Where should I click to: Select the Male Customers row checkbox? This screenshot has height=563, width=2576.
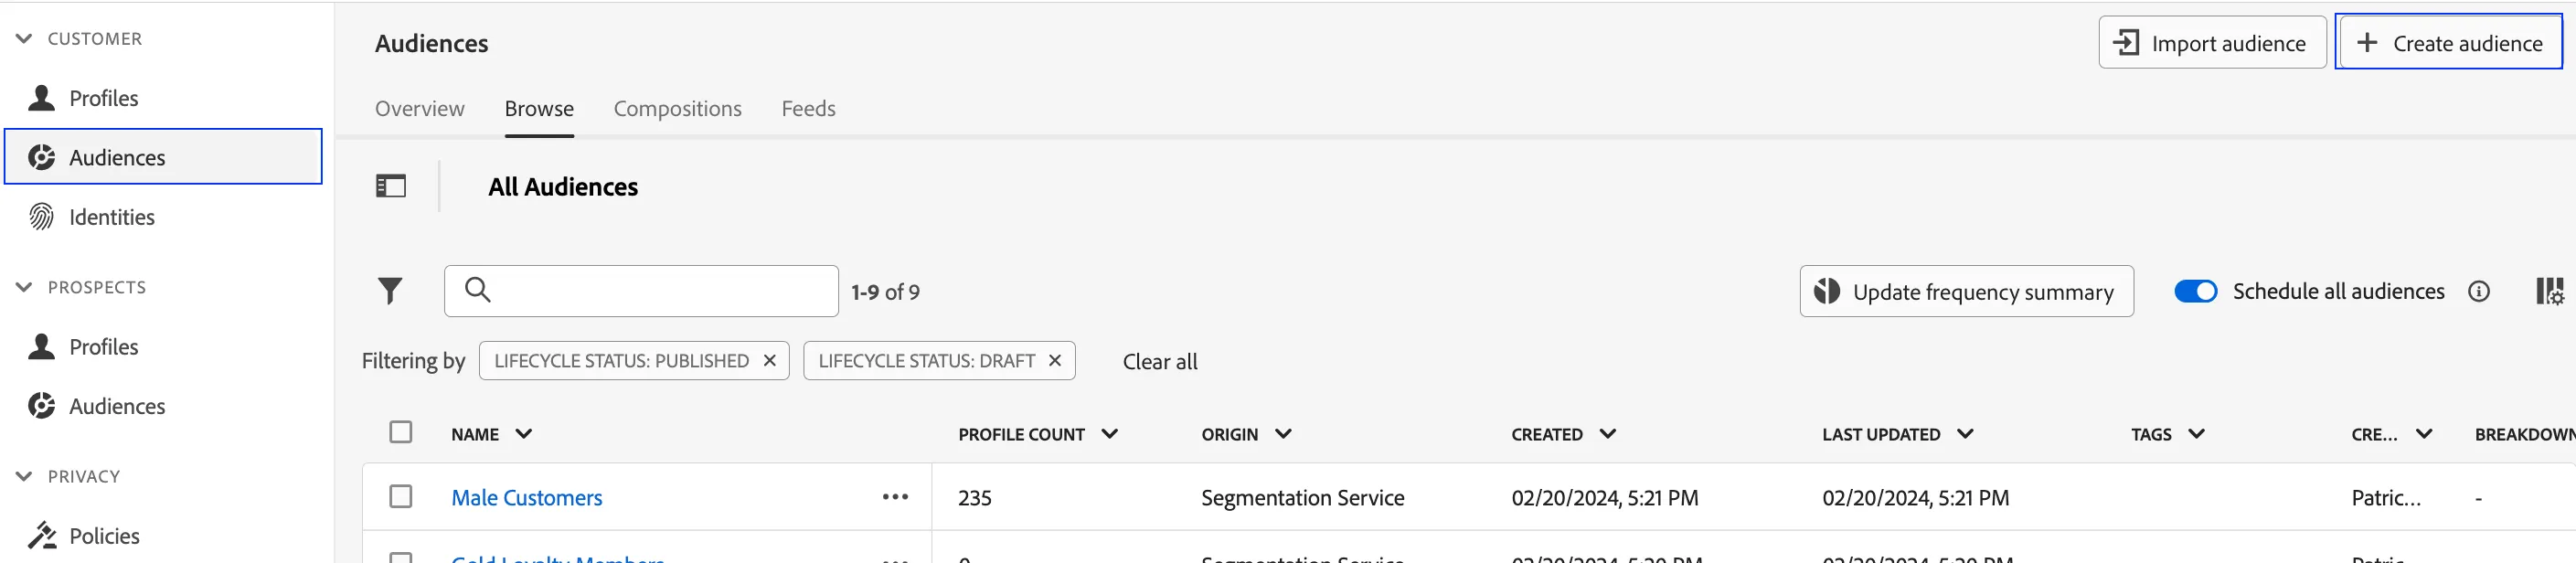pos(401,496)
